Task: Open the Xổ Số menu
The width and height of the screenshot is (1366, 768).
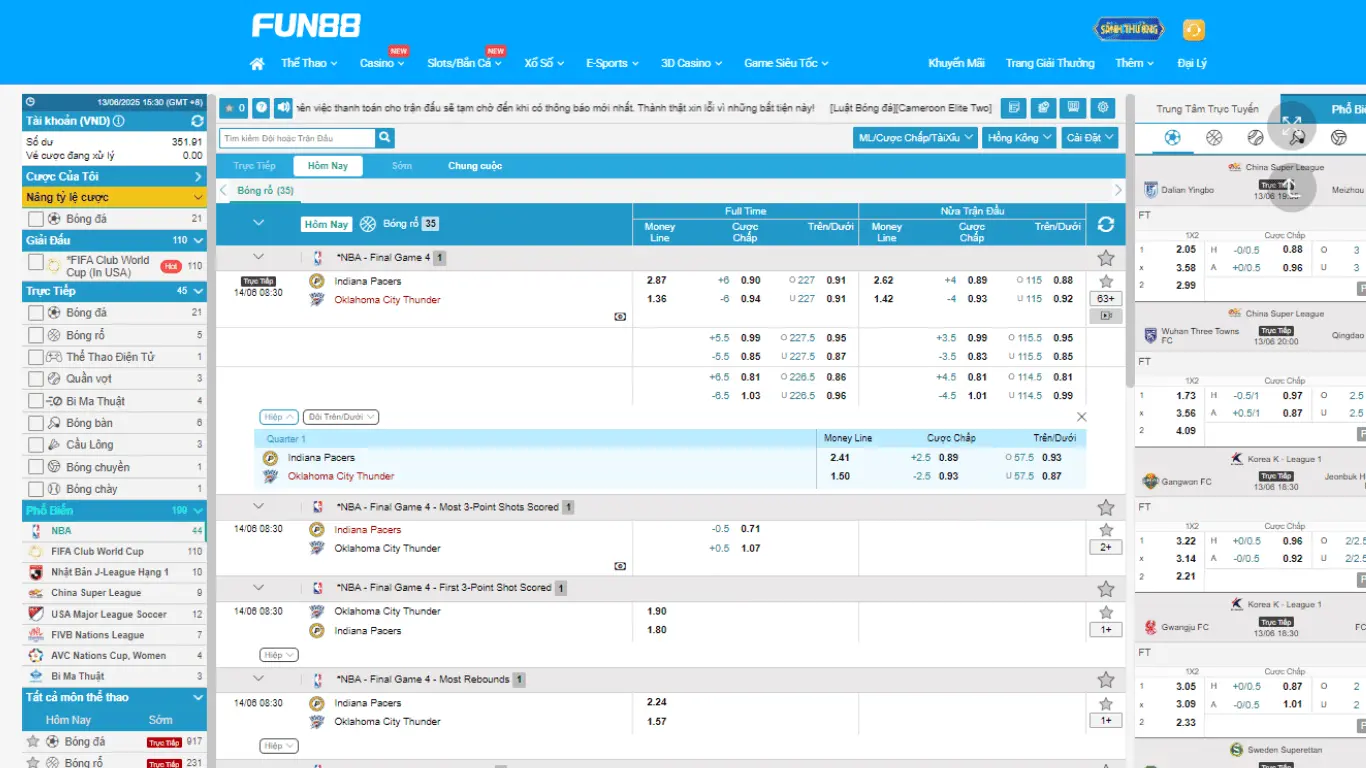Action: point(544,63)
